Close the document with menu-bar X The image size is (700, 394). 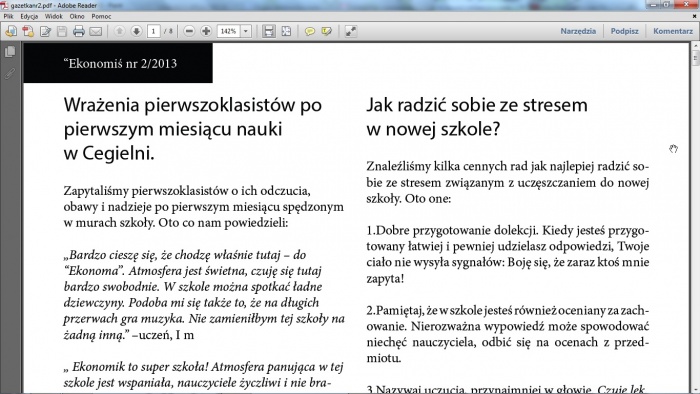tap(694, 16)
